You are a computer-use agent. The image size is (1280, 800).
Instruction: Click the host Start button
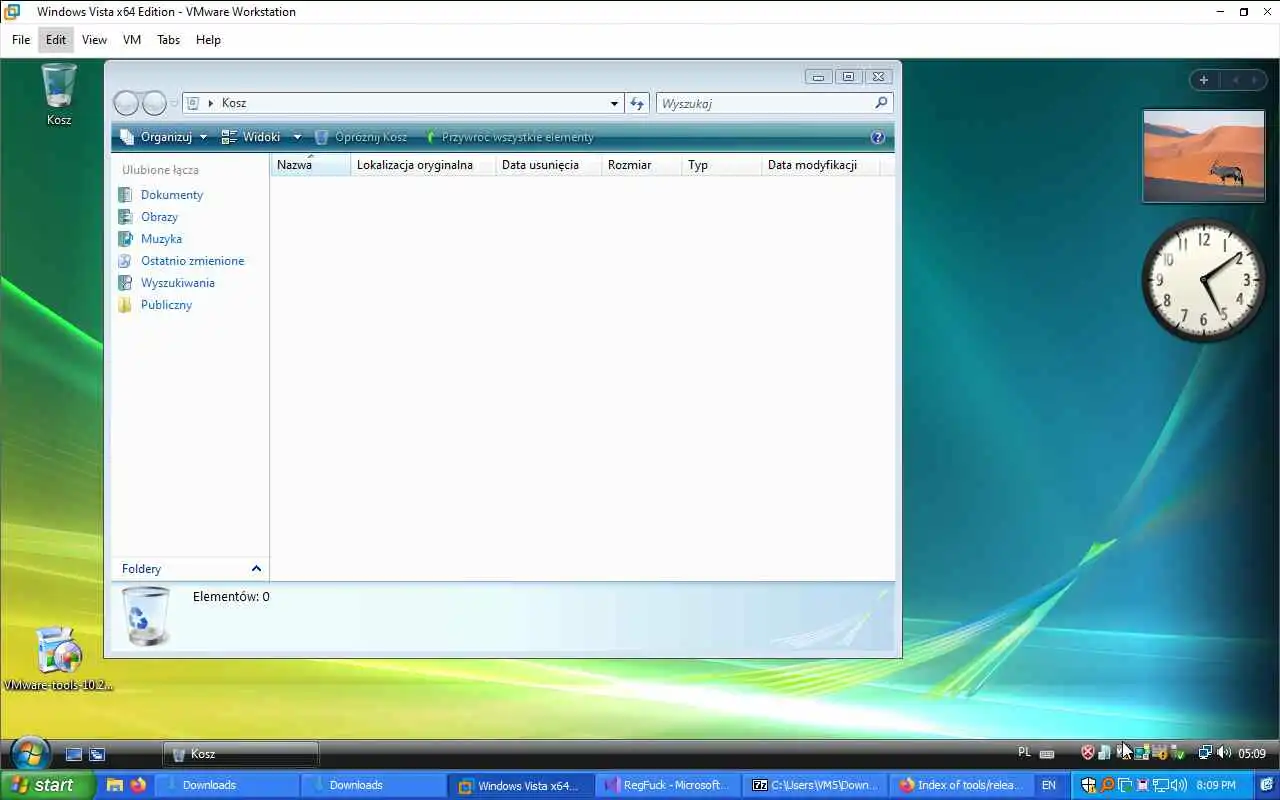(47, 785)
